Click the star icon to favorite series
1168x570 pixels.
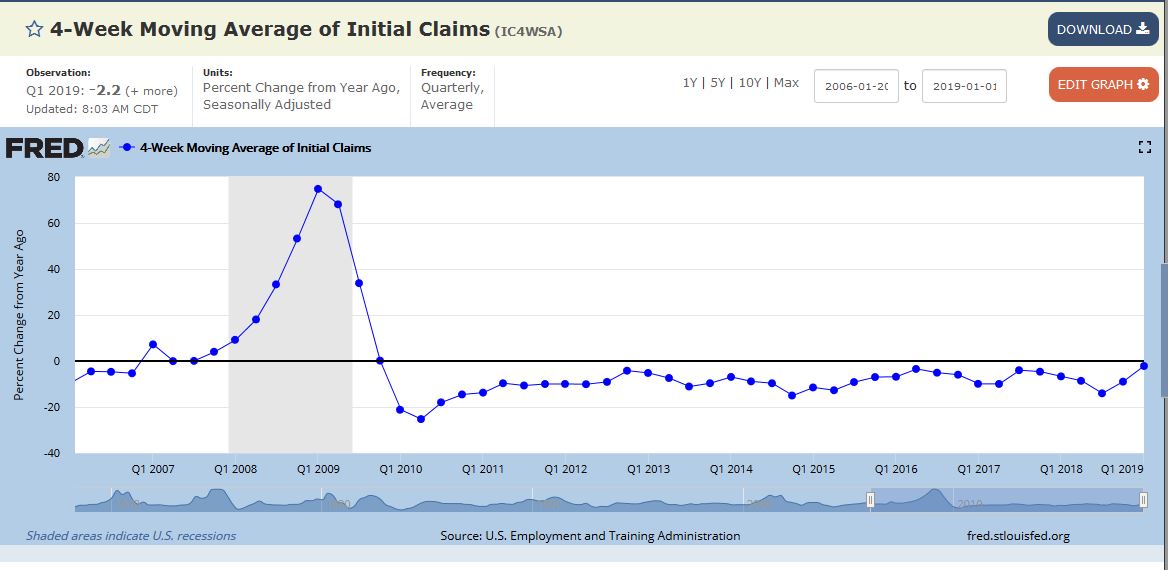(x=34, y=29)
